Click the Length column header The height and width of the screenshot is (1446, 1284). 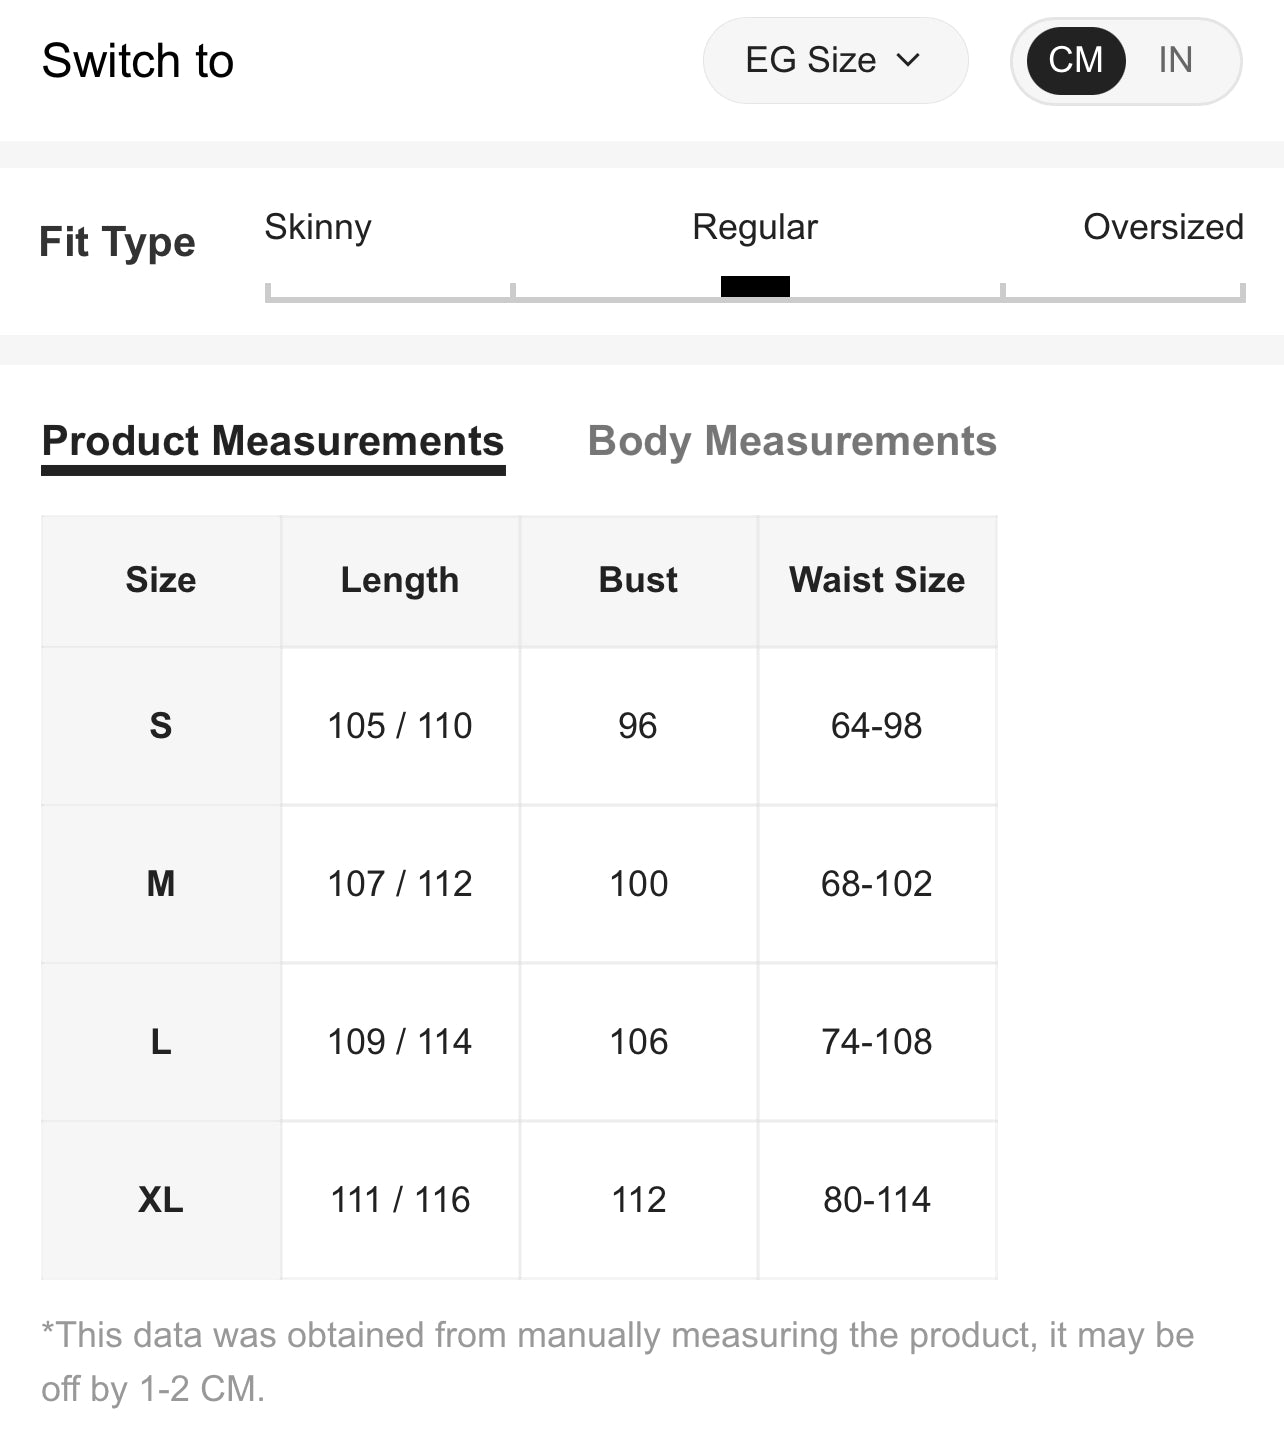(x=400, y=581)
